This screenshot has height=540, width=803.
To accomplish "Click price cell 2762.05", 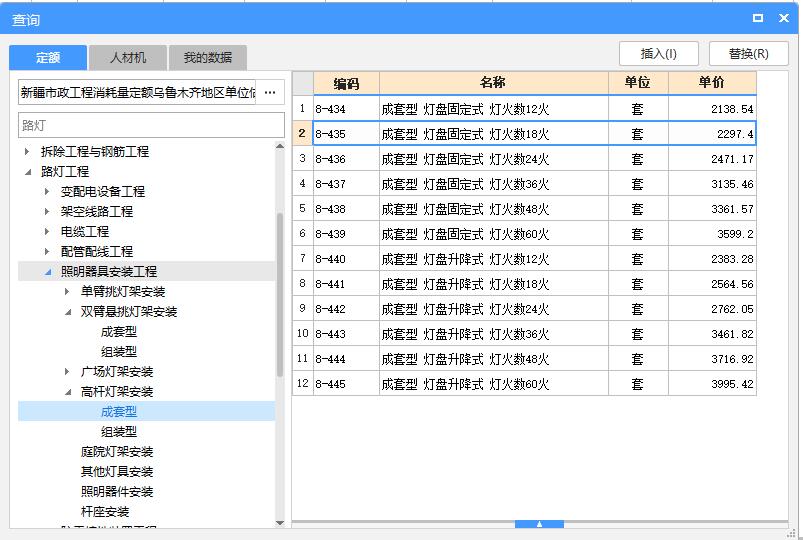I will pyautogui.click(x=712, y=309).
